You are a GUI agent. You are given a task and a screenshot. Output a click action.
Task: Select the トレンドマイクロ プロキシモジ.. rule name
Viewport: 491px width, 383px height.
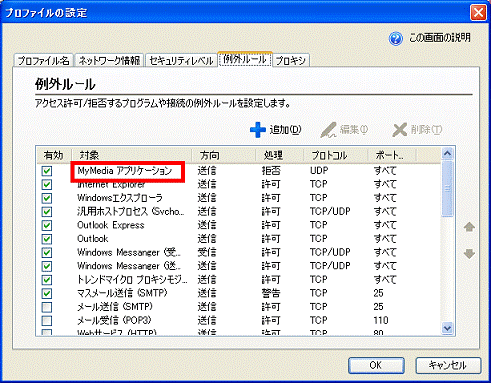coord(132,280)
